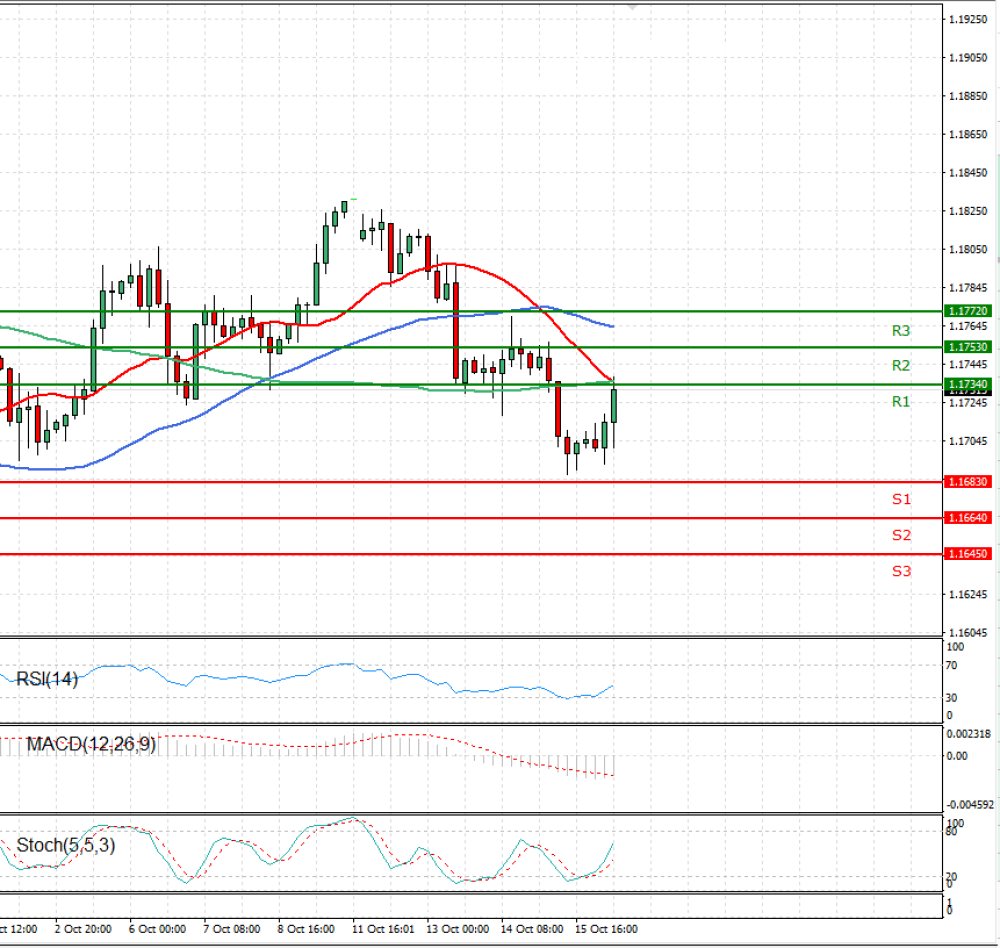The width and height of the screenshot is (1000, 948).
Task: Click the chart shift triangle marker at top
Action: tap(632, 7)
